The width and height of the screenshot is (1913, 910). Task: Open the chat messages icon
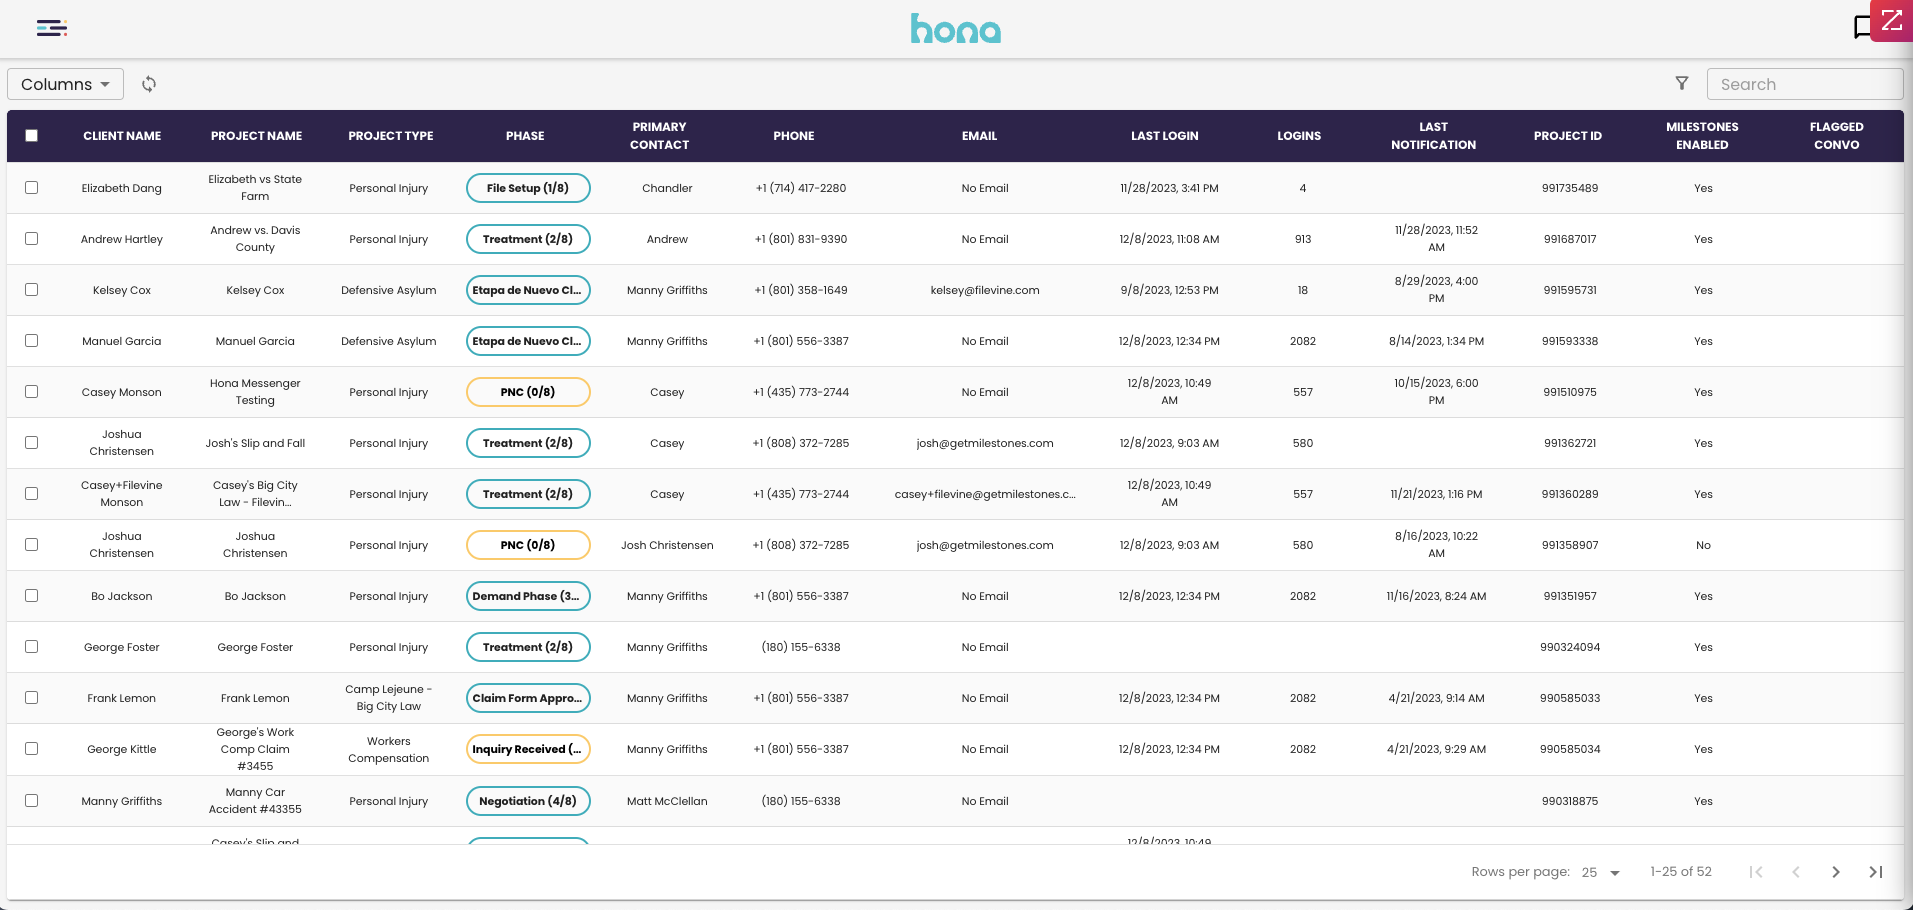[1862, 27]
